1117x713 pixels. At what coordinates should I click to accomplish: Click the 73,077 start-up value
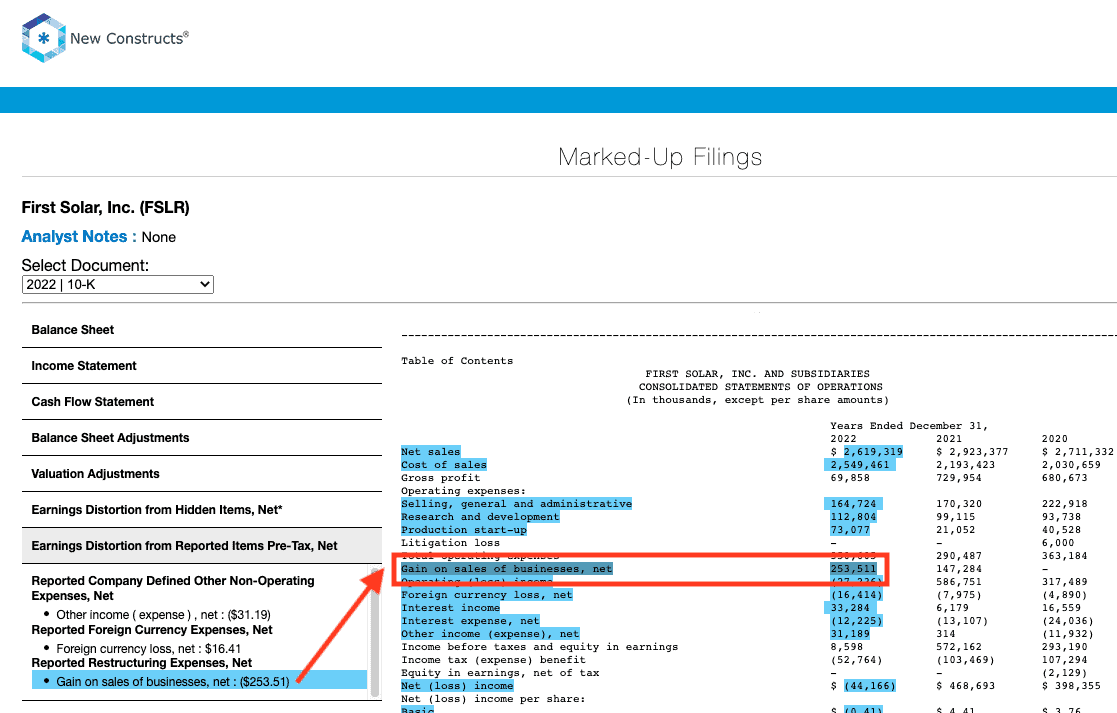tap(850, 529)
